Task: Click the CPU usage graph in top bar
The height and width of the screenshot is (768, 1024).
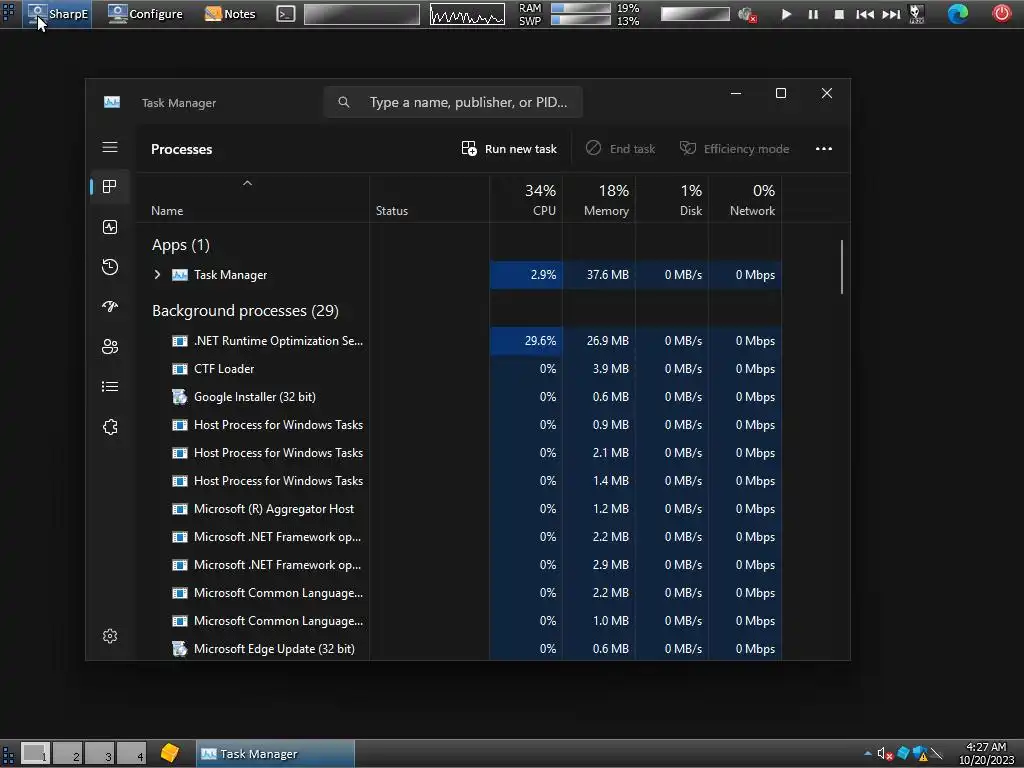Action: point(467,14)
